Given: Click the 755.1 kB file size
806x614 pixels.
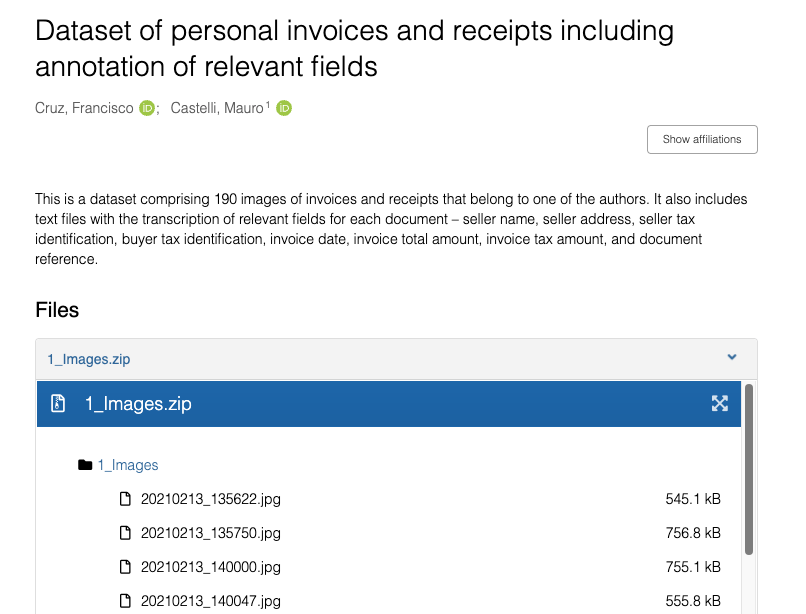Looking at the screenshot, I should (x=693, y=567).
